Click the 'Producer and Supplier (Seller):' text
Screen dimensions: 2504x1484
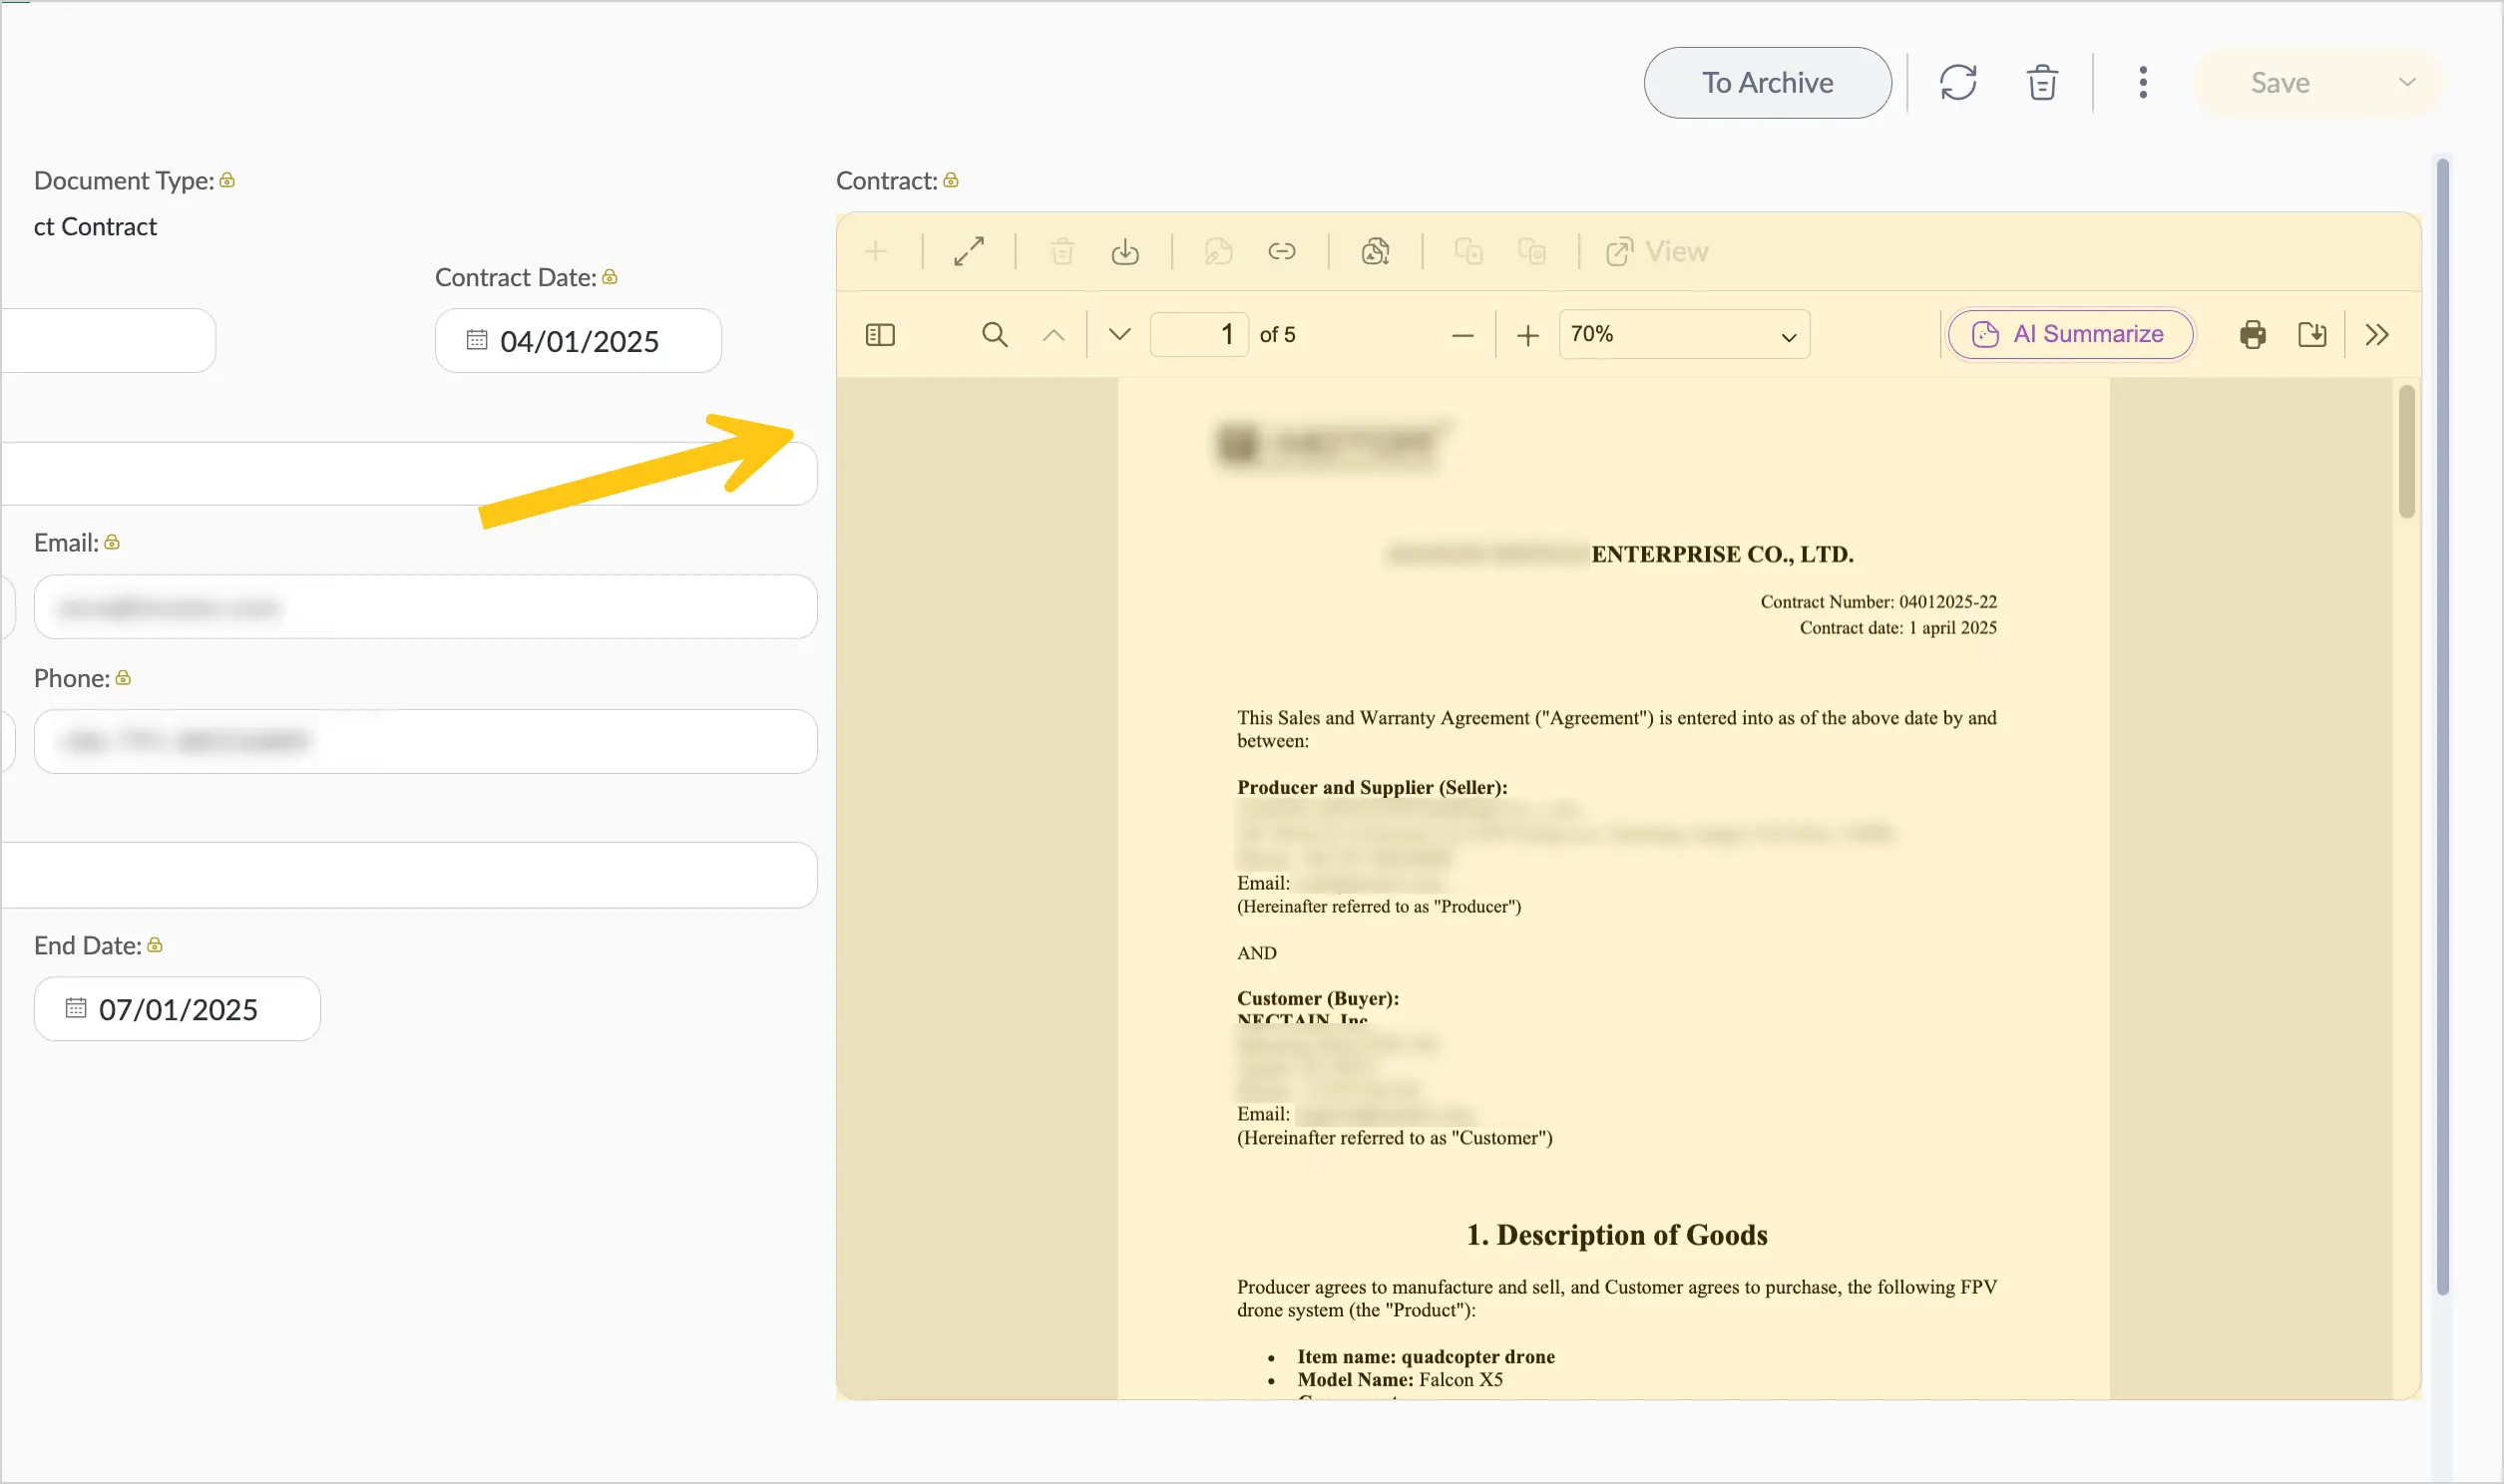(x=1372, y=787)
